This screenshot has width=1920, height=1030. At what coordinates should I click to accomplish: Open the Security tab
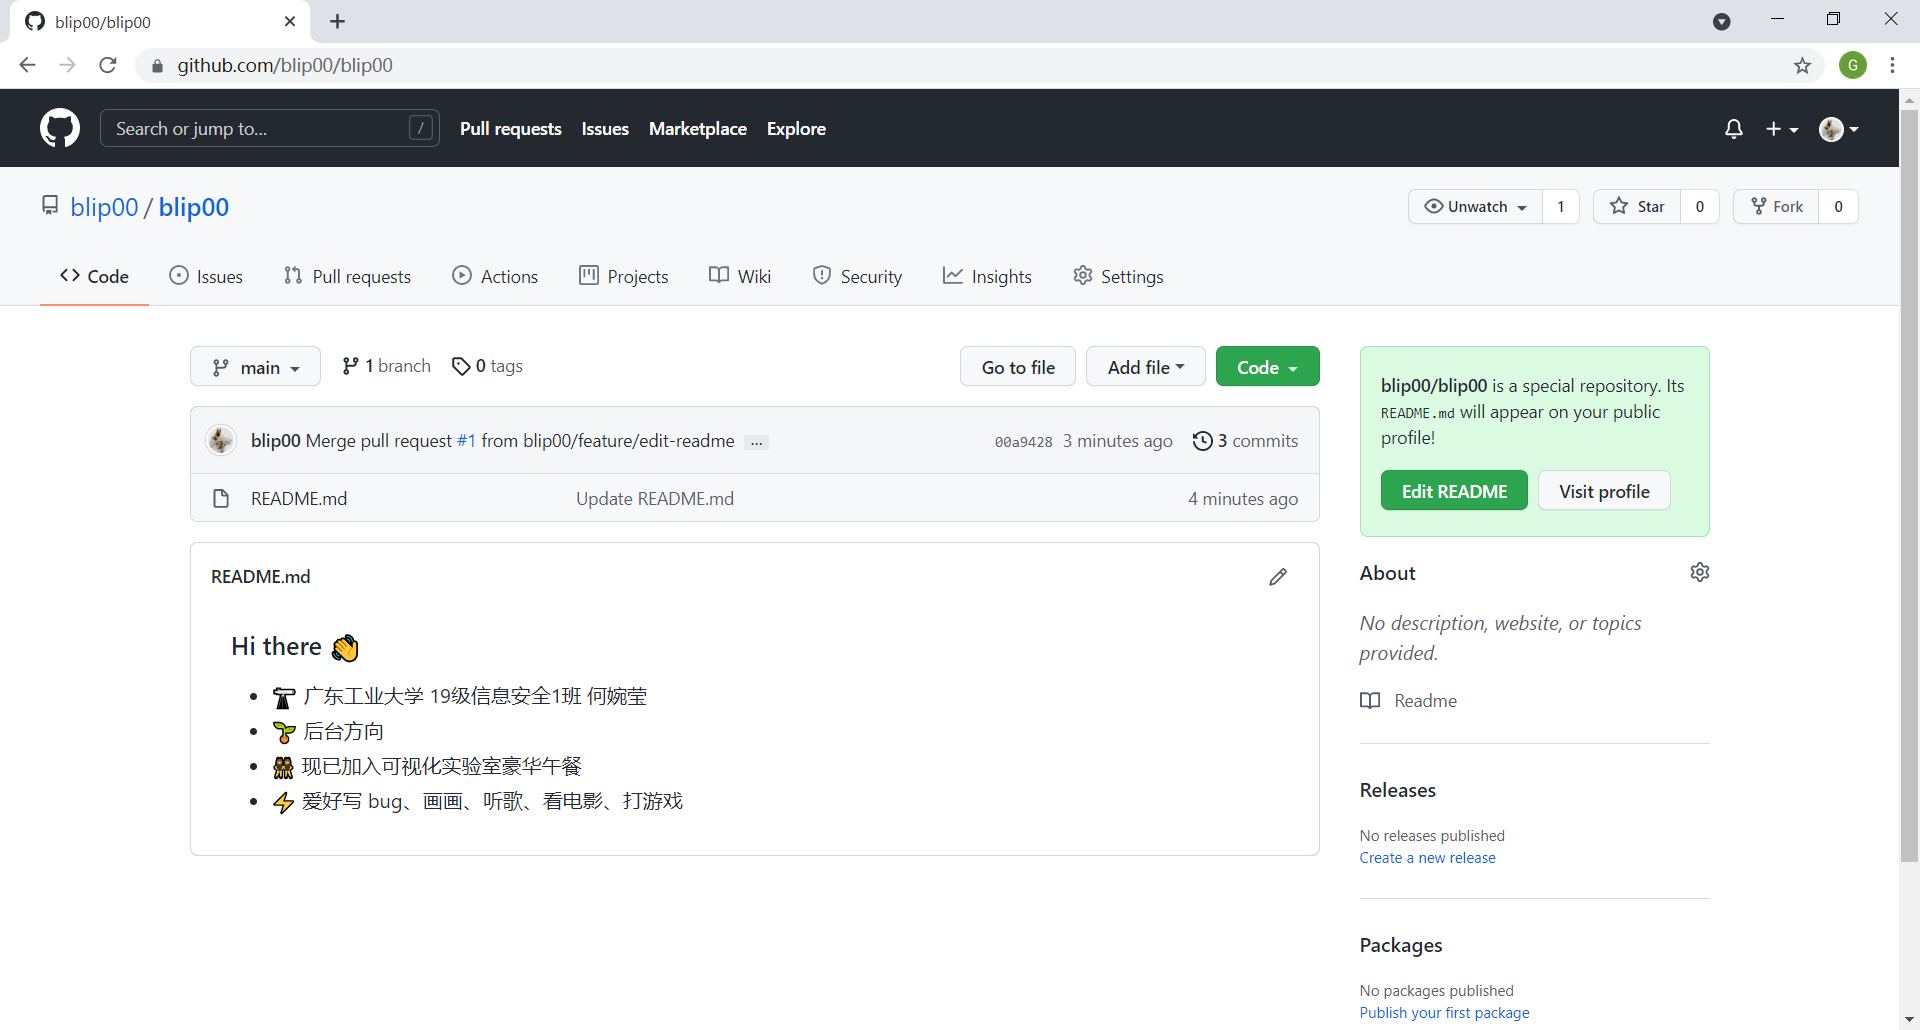click(x=857, y=277)
